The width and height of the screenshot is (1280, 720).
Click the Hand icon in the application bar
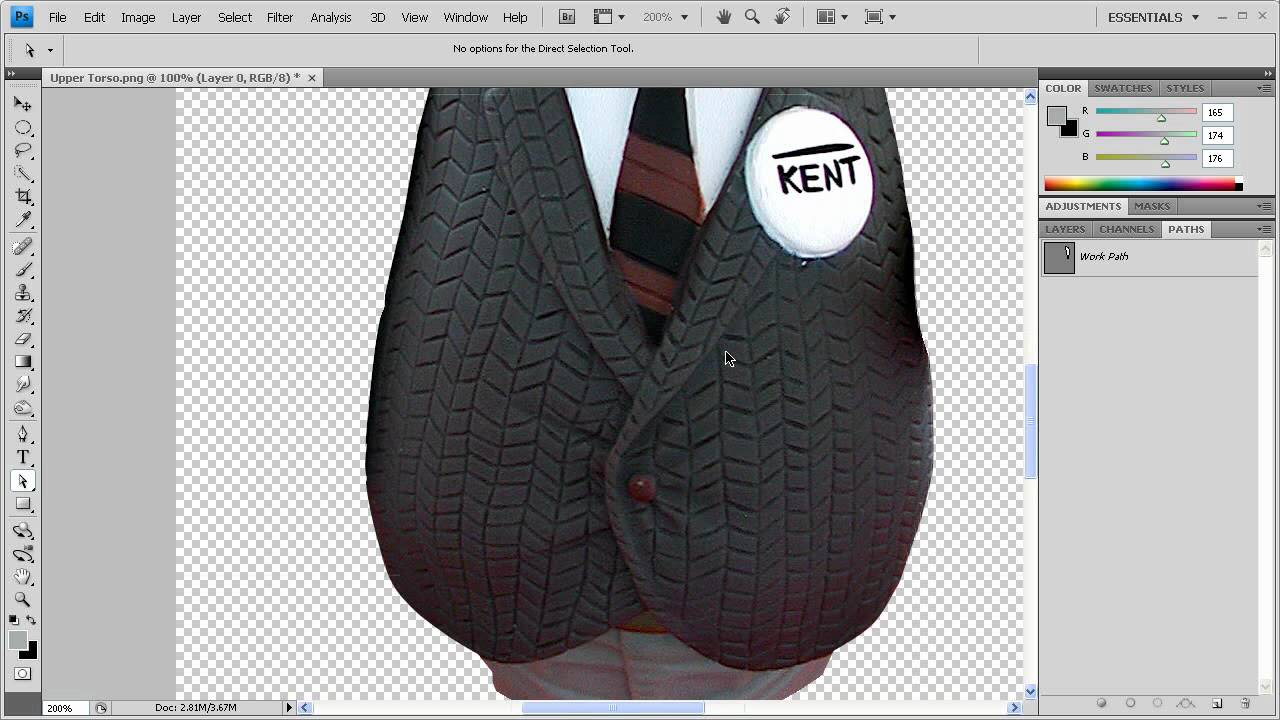coord(723,17)
